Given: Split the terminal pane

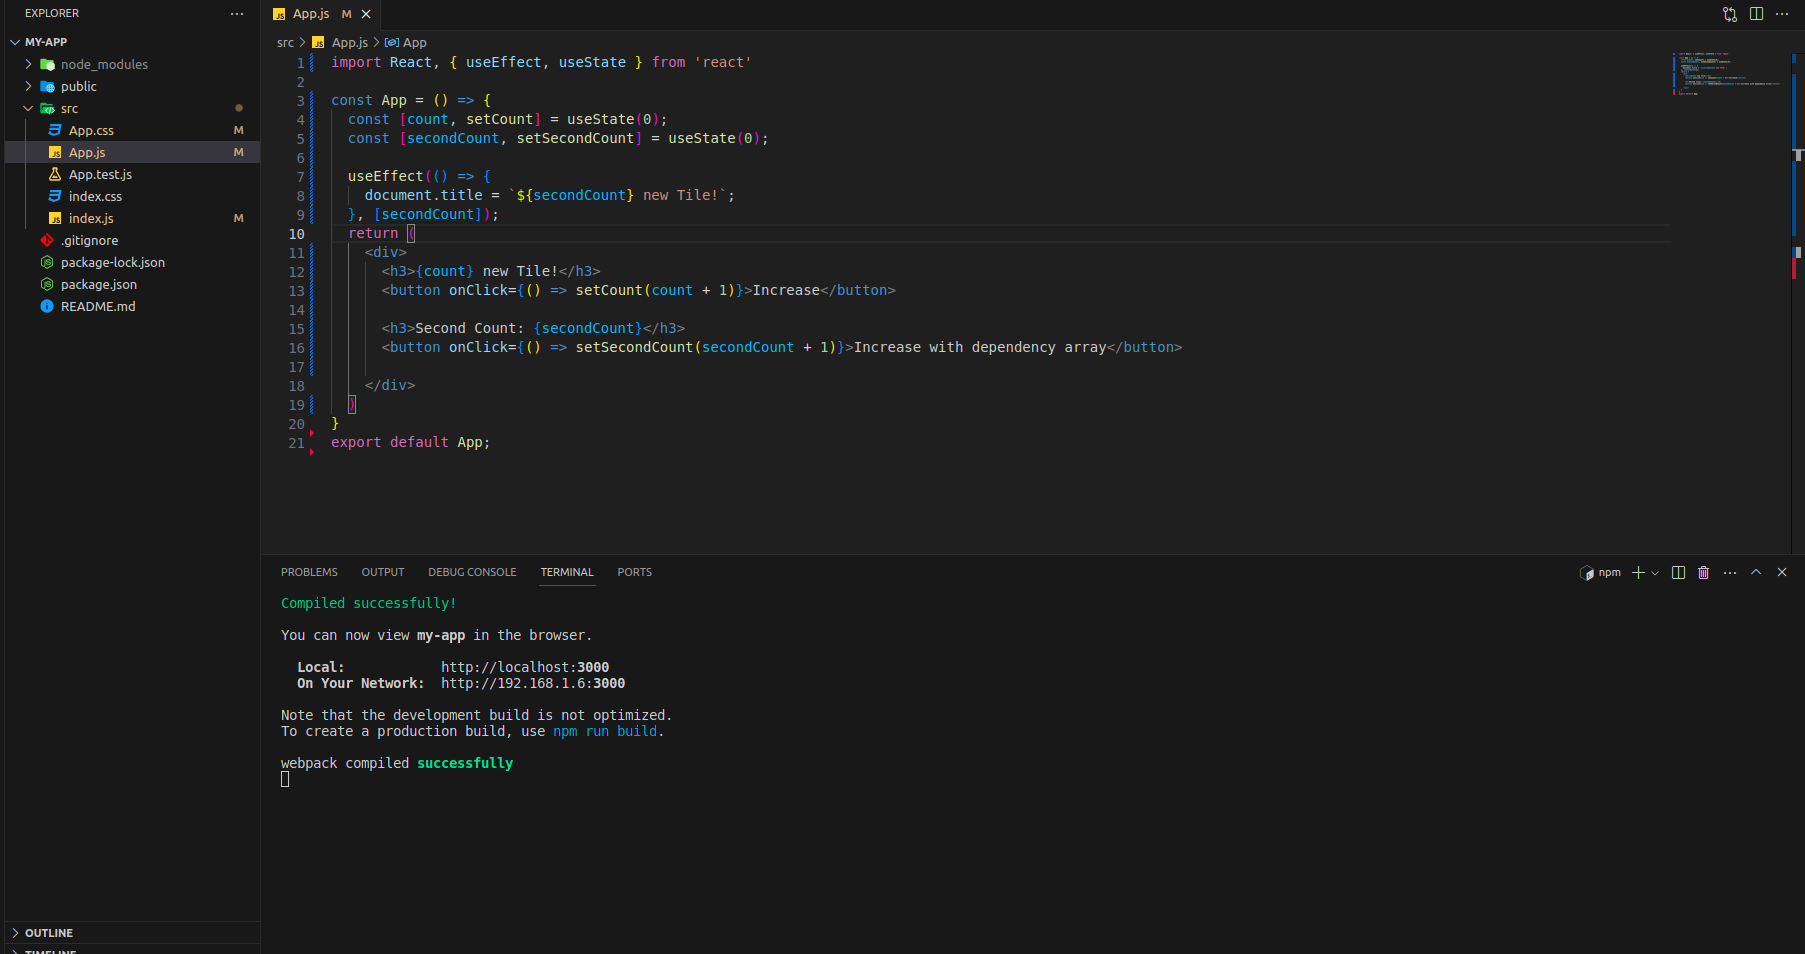Looking at the screenshot, I should tap(1678, 573).
